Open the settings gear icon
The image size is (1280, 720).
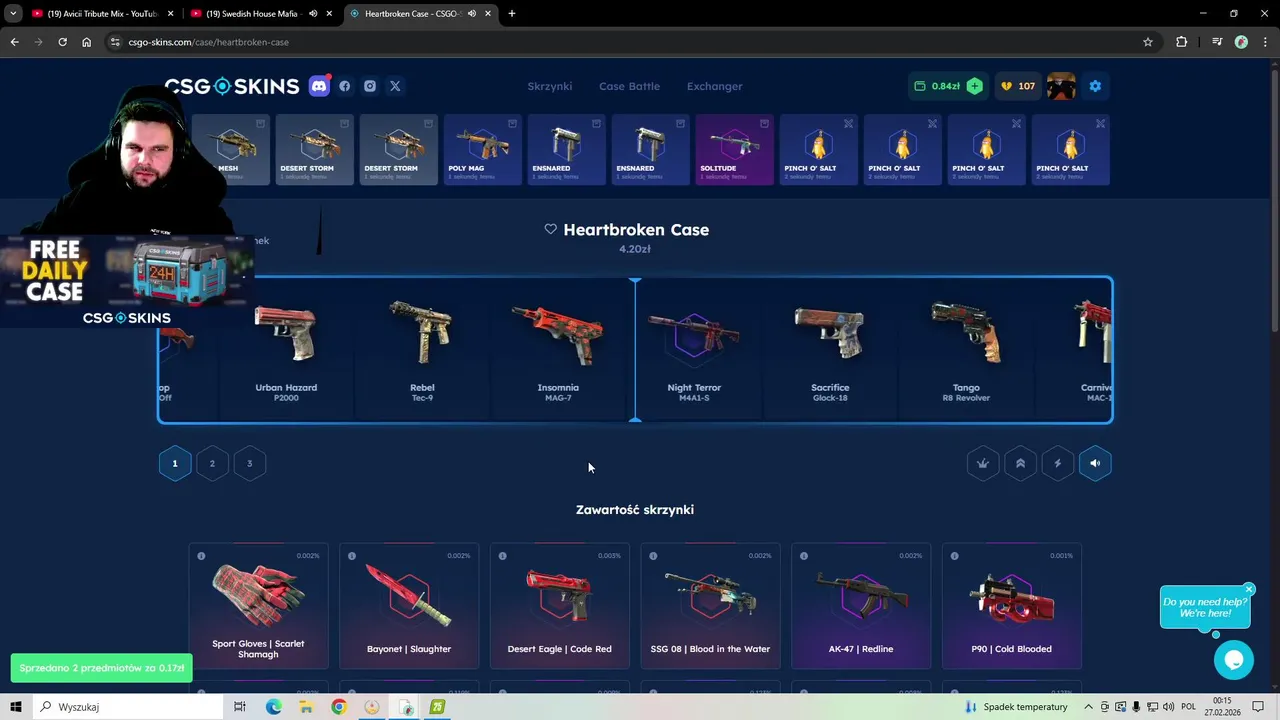1095,86
